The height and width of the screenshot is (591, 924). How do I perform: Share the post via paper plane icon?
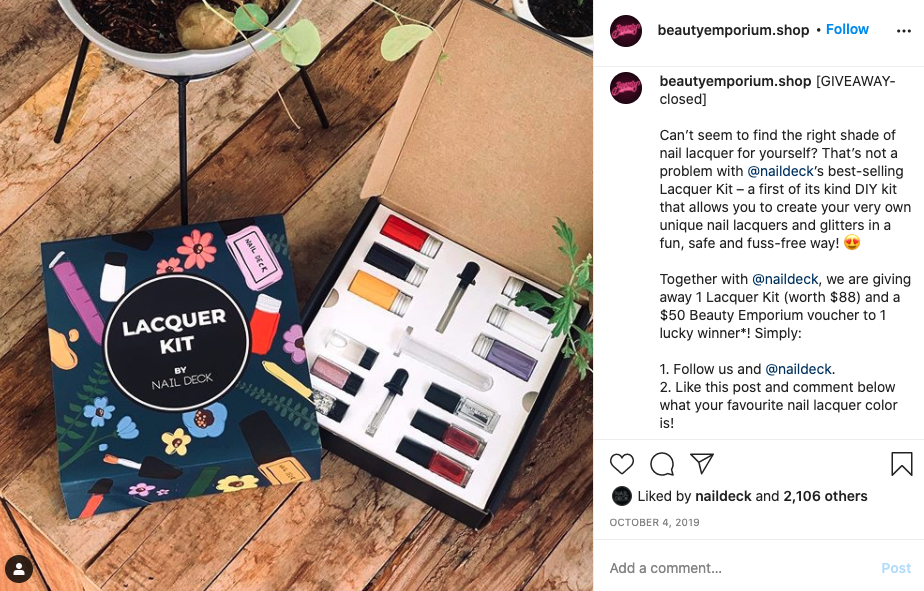[702, 464]
